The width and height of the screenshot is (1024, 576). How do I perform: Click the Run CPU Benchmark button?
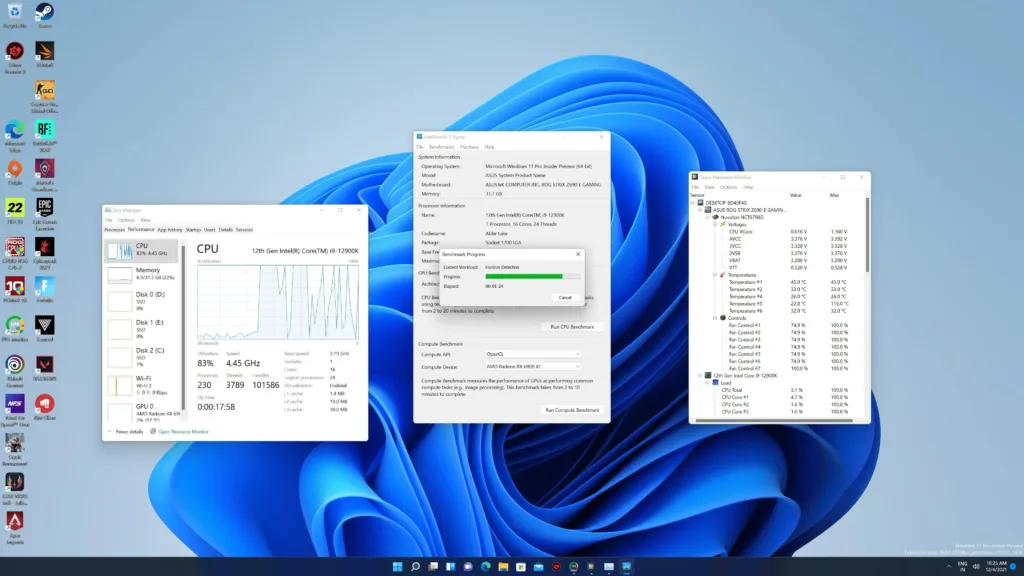click(x=572, y=327)
